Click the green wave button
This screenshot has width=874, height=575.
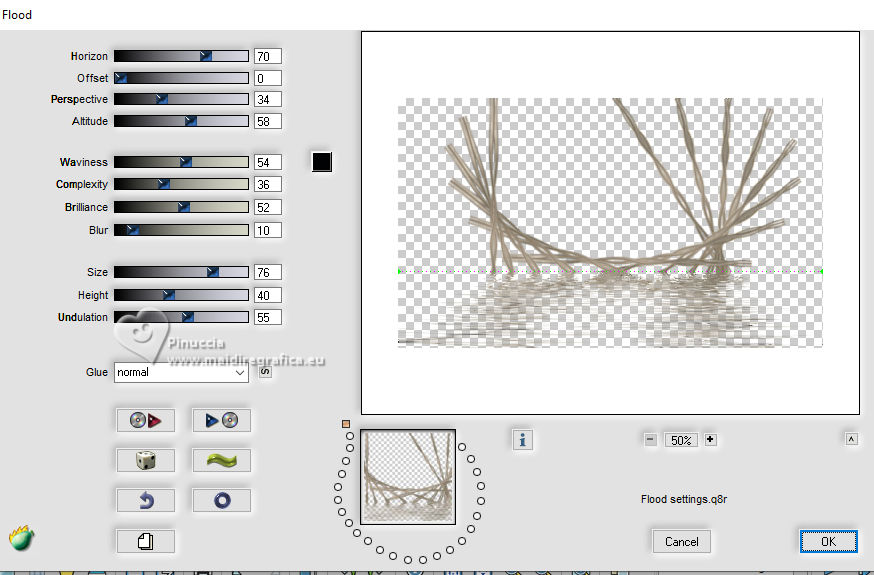tap(221, 461)
